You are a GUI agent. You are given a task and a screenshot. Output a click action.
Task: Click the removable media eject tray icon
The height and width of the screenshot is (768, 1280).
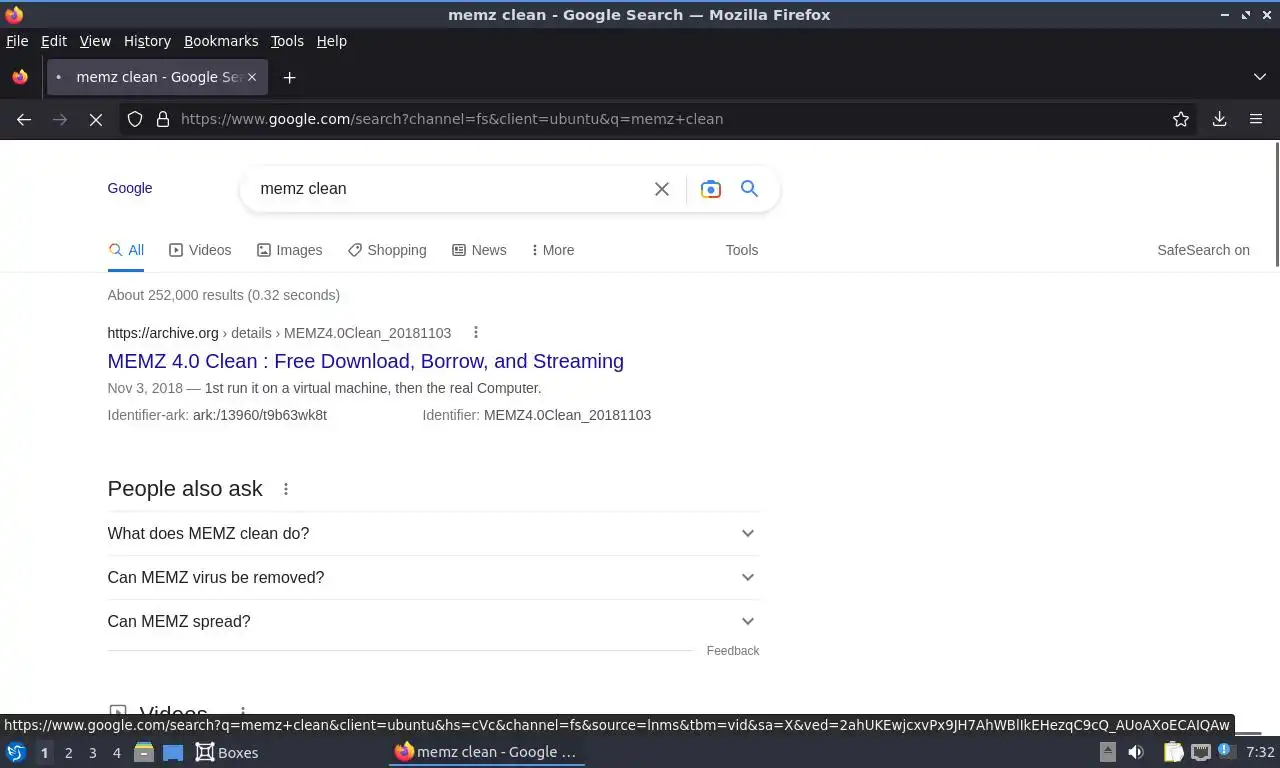[x=1107, y=752]
